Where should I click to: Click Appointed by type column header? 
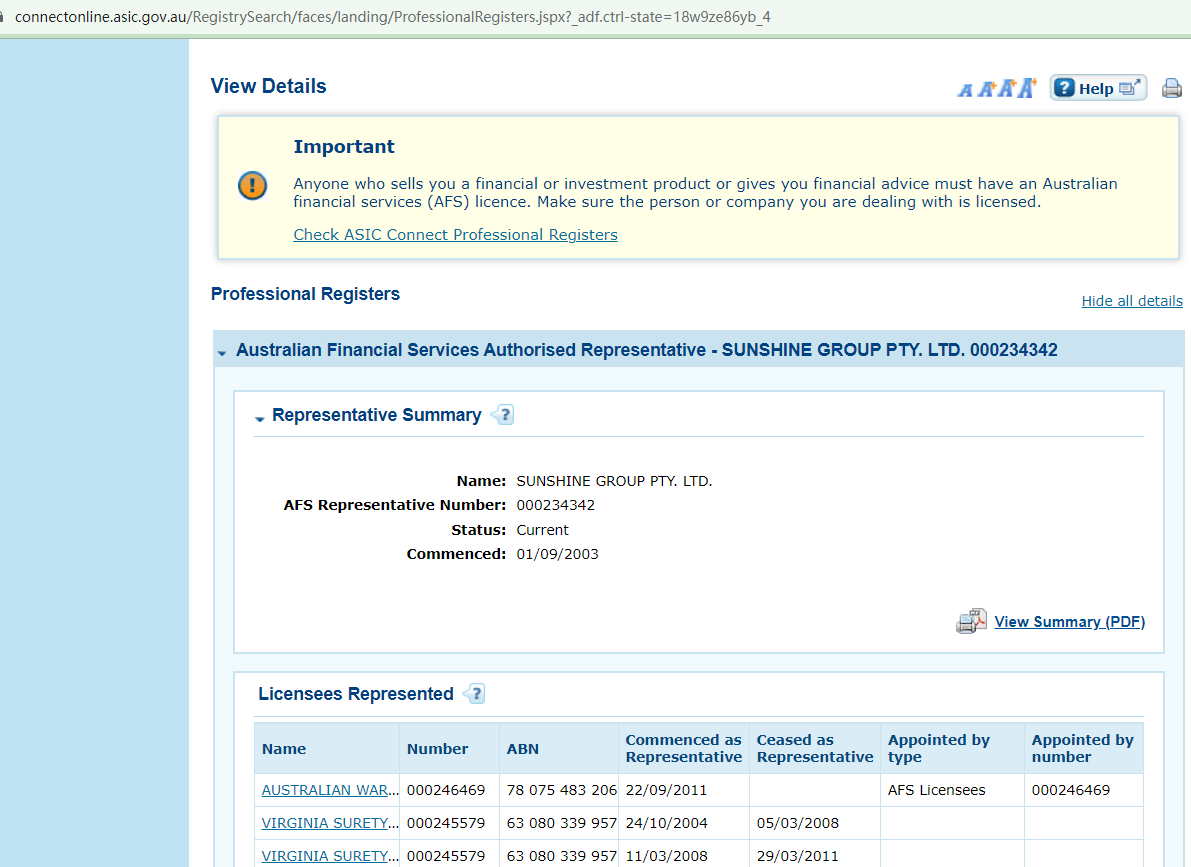952,748
